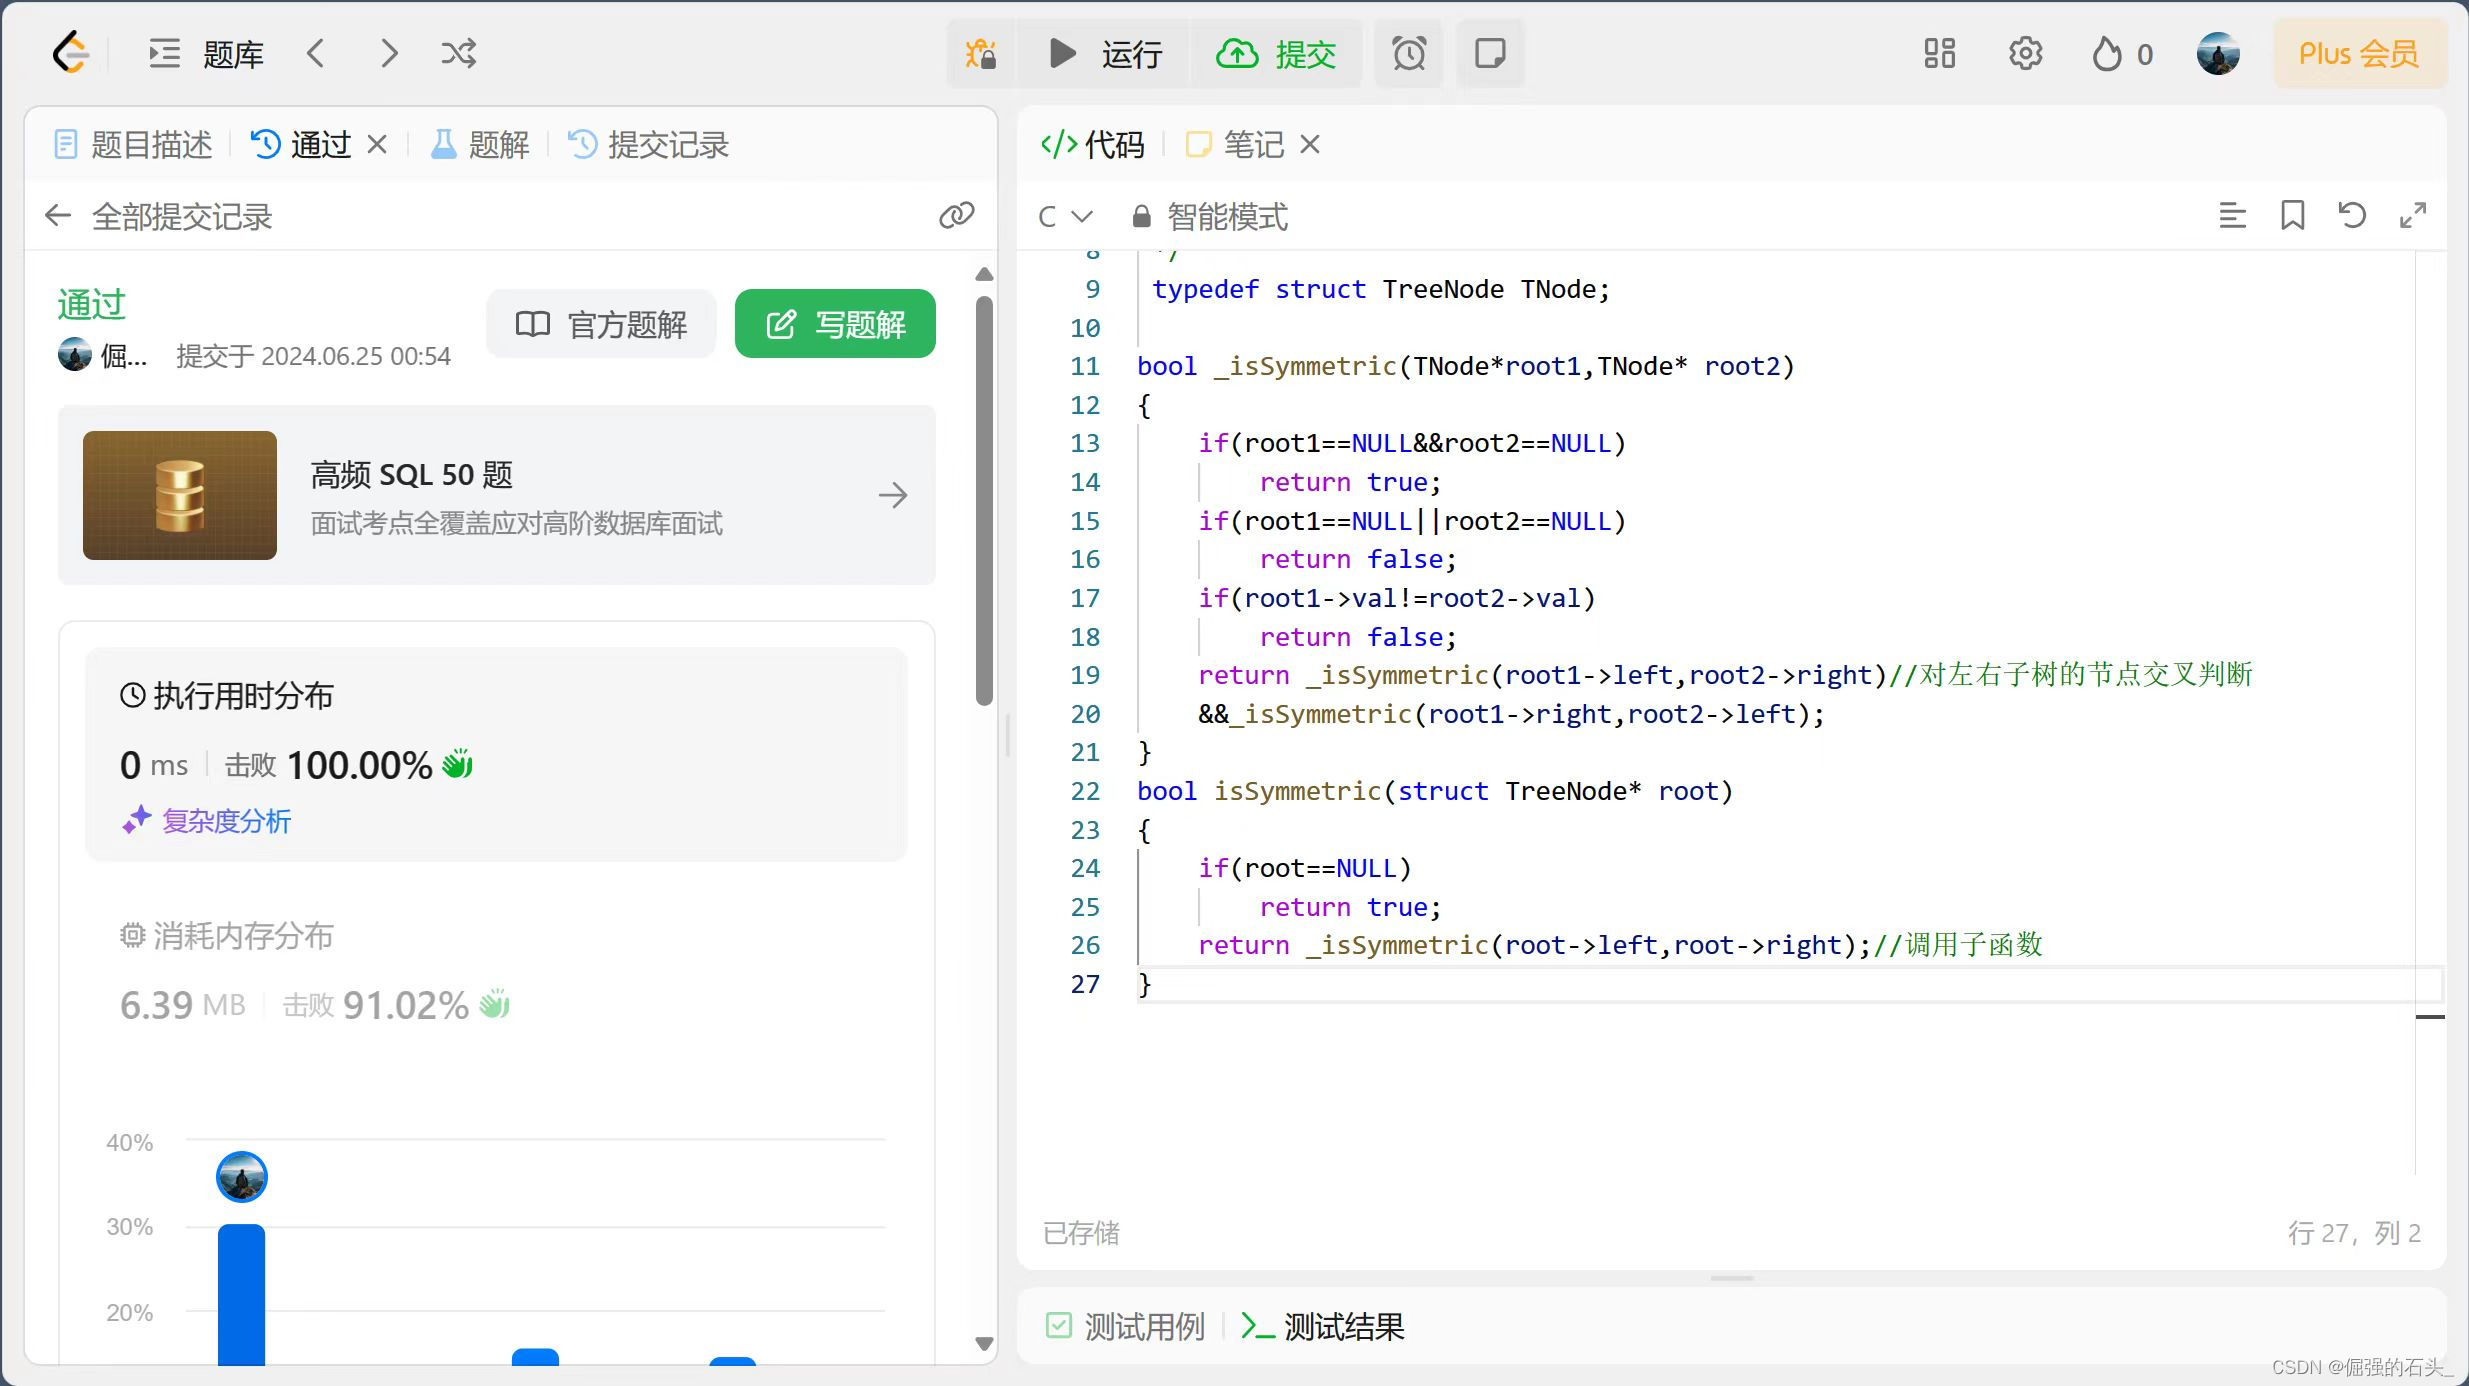The image size is (2469, 1386).
Task: Copy submission link via chain icon
Action: click(956, 215)
